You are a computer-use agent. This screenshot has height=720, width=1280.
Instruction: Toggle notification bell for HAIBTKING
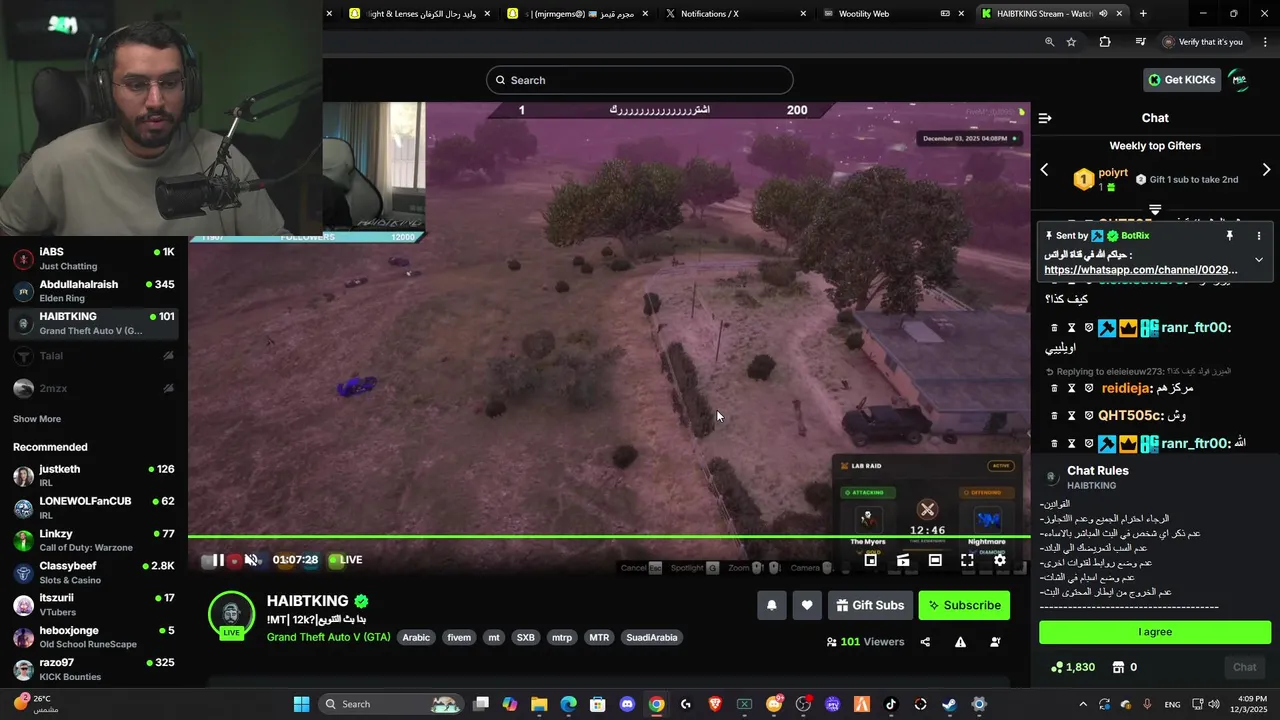click(772, 605)
